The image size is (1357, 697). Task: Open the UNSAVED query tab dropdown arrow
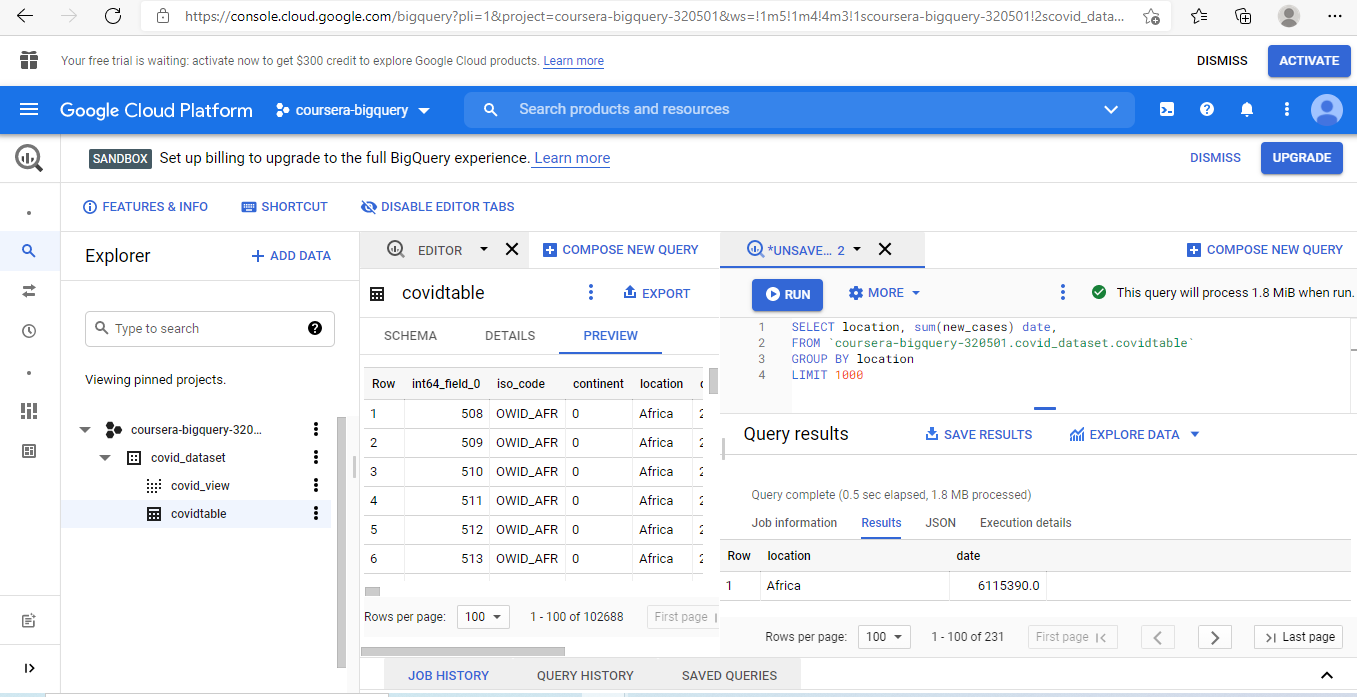click(x=856, y=249)
